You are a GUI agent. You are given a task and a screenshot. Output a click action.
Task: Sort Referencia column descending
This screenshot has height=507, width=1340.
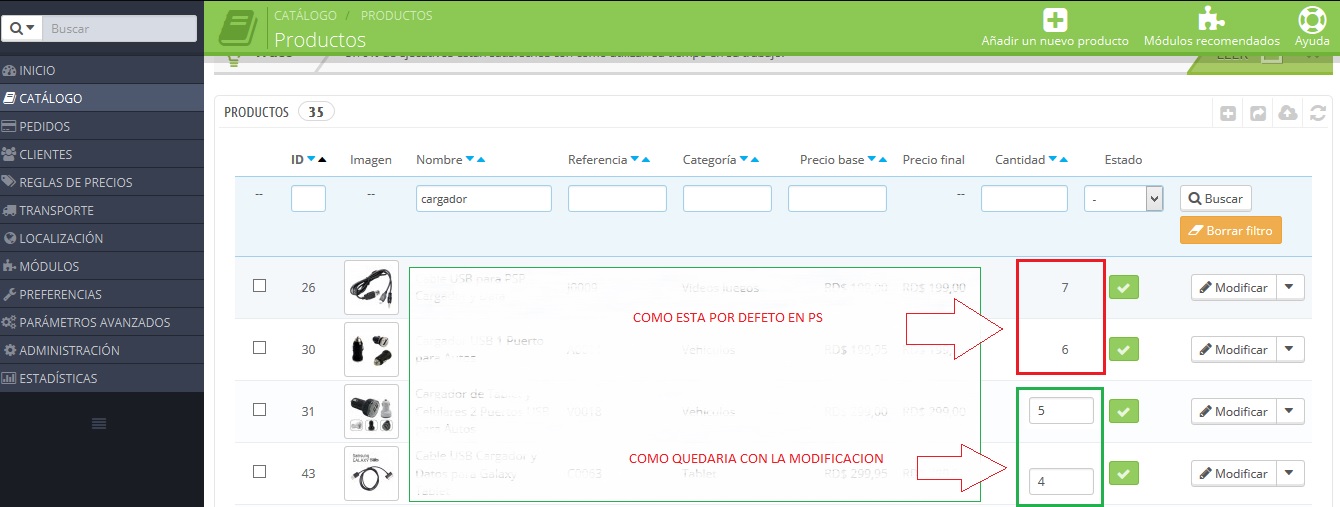634,160
